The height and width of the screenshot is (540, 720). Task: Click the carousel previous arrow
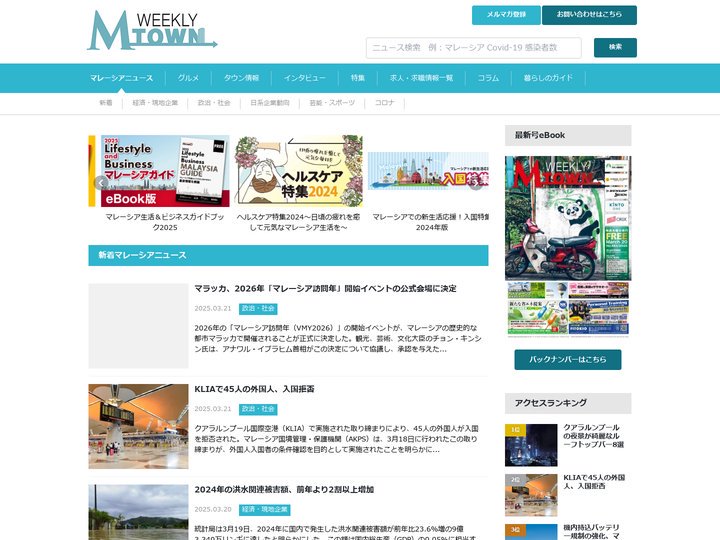tap(101, 183)
